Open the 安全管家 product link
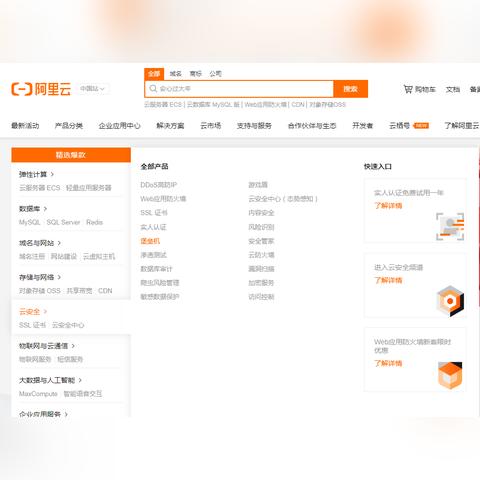480x480 pixels. point(261,241)
